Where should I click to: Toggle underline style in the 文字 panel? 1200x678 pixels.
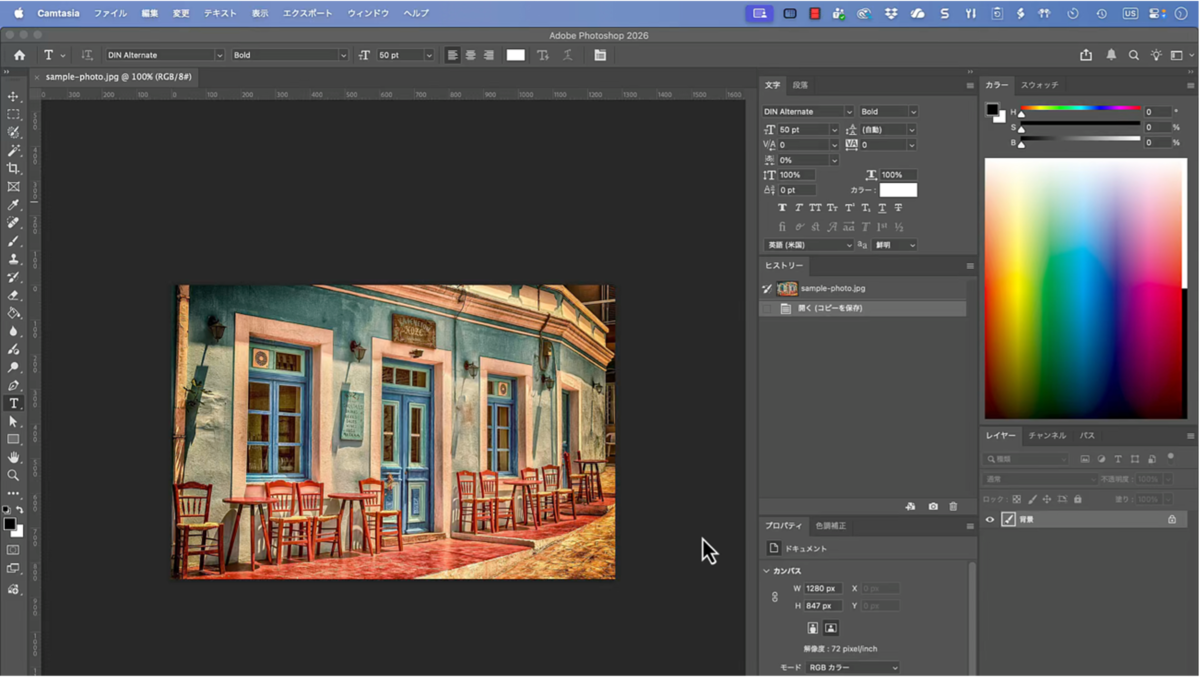882,208
